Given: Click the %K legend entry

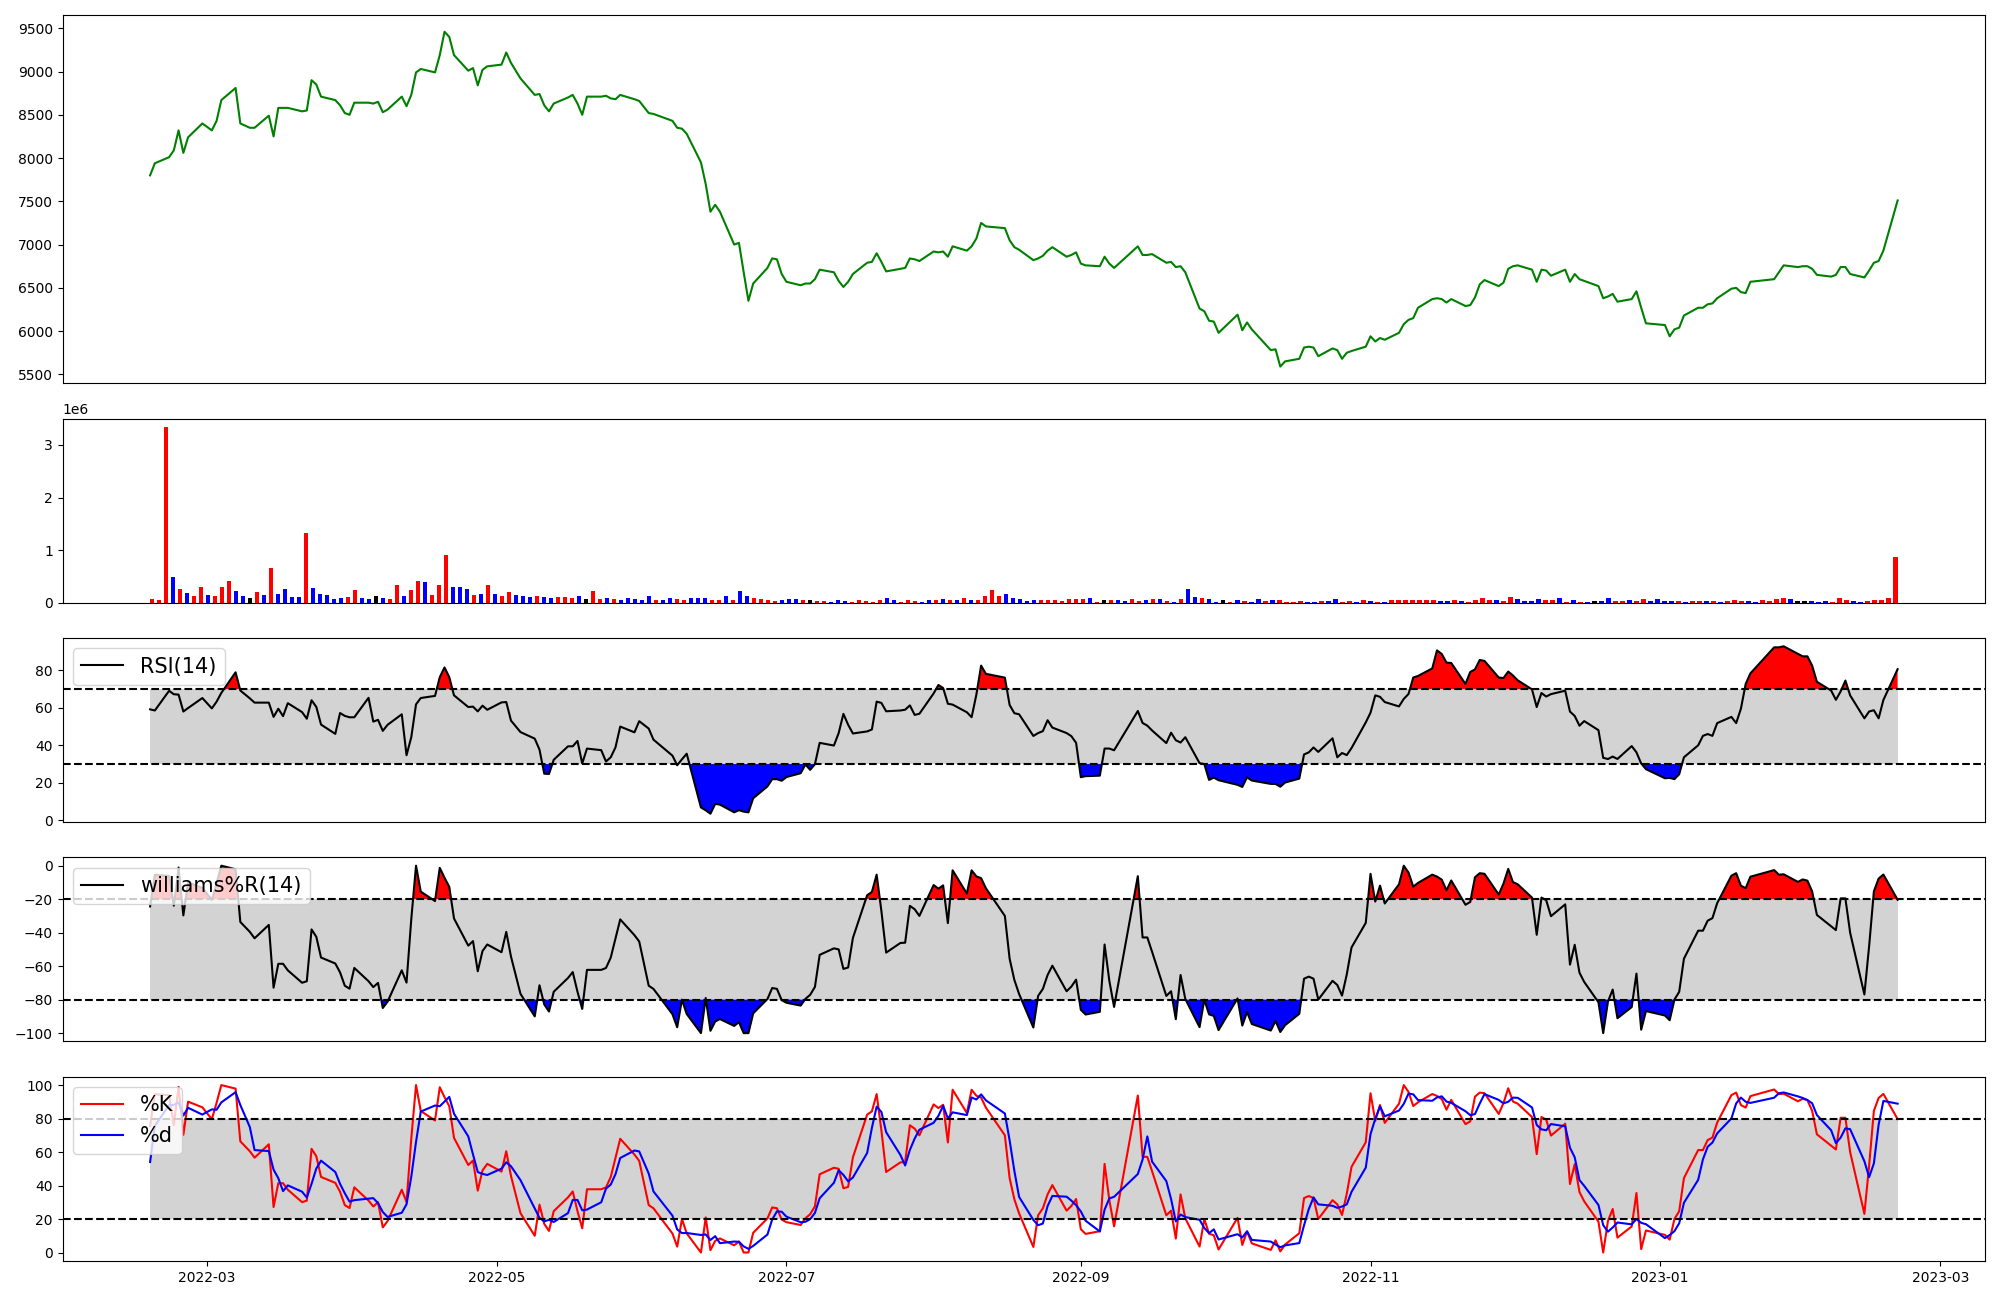Looking at the screenshot, I should 156,1104.
